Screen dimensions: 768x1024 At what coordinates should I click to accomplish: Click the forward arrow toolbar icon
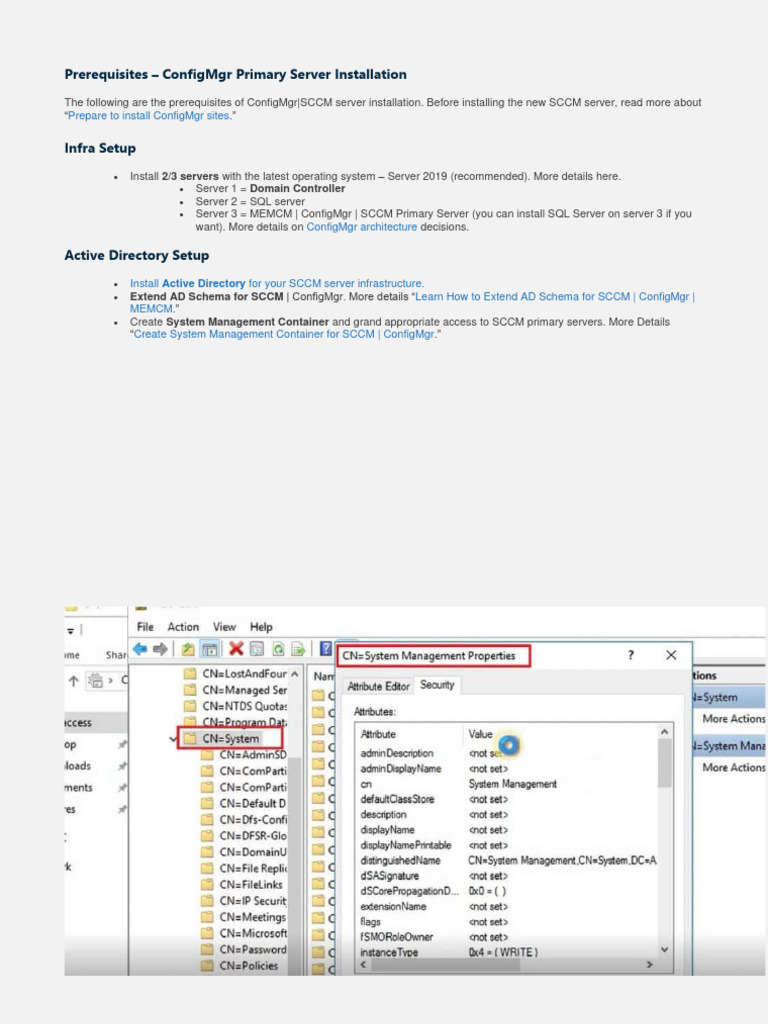(160, 649)
